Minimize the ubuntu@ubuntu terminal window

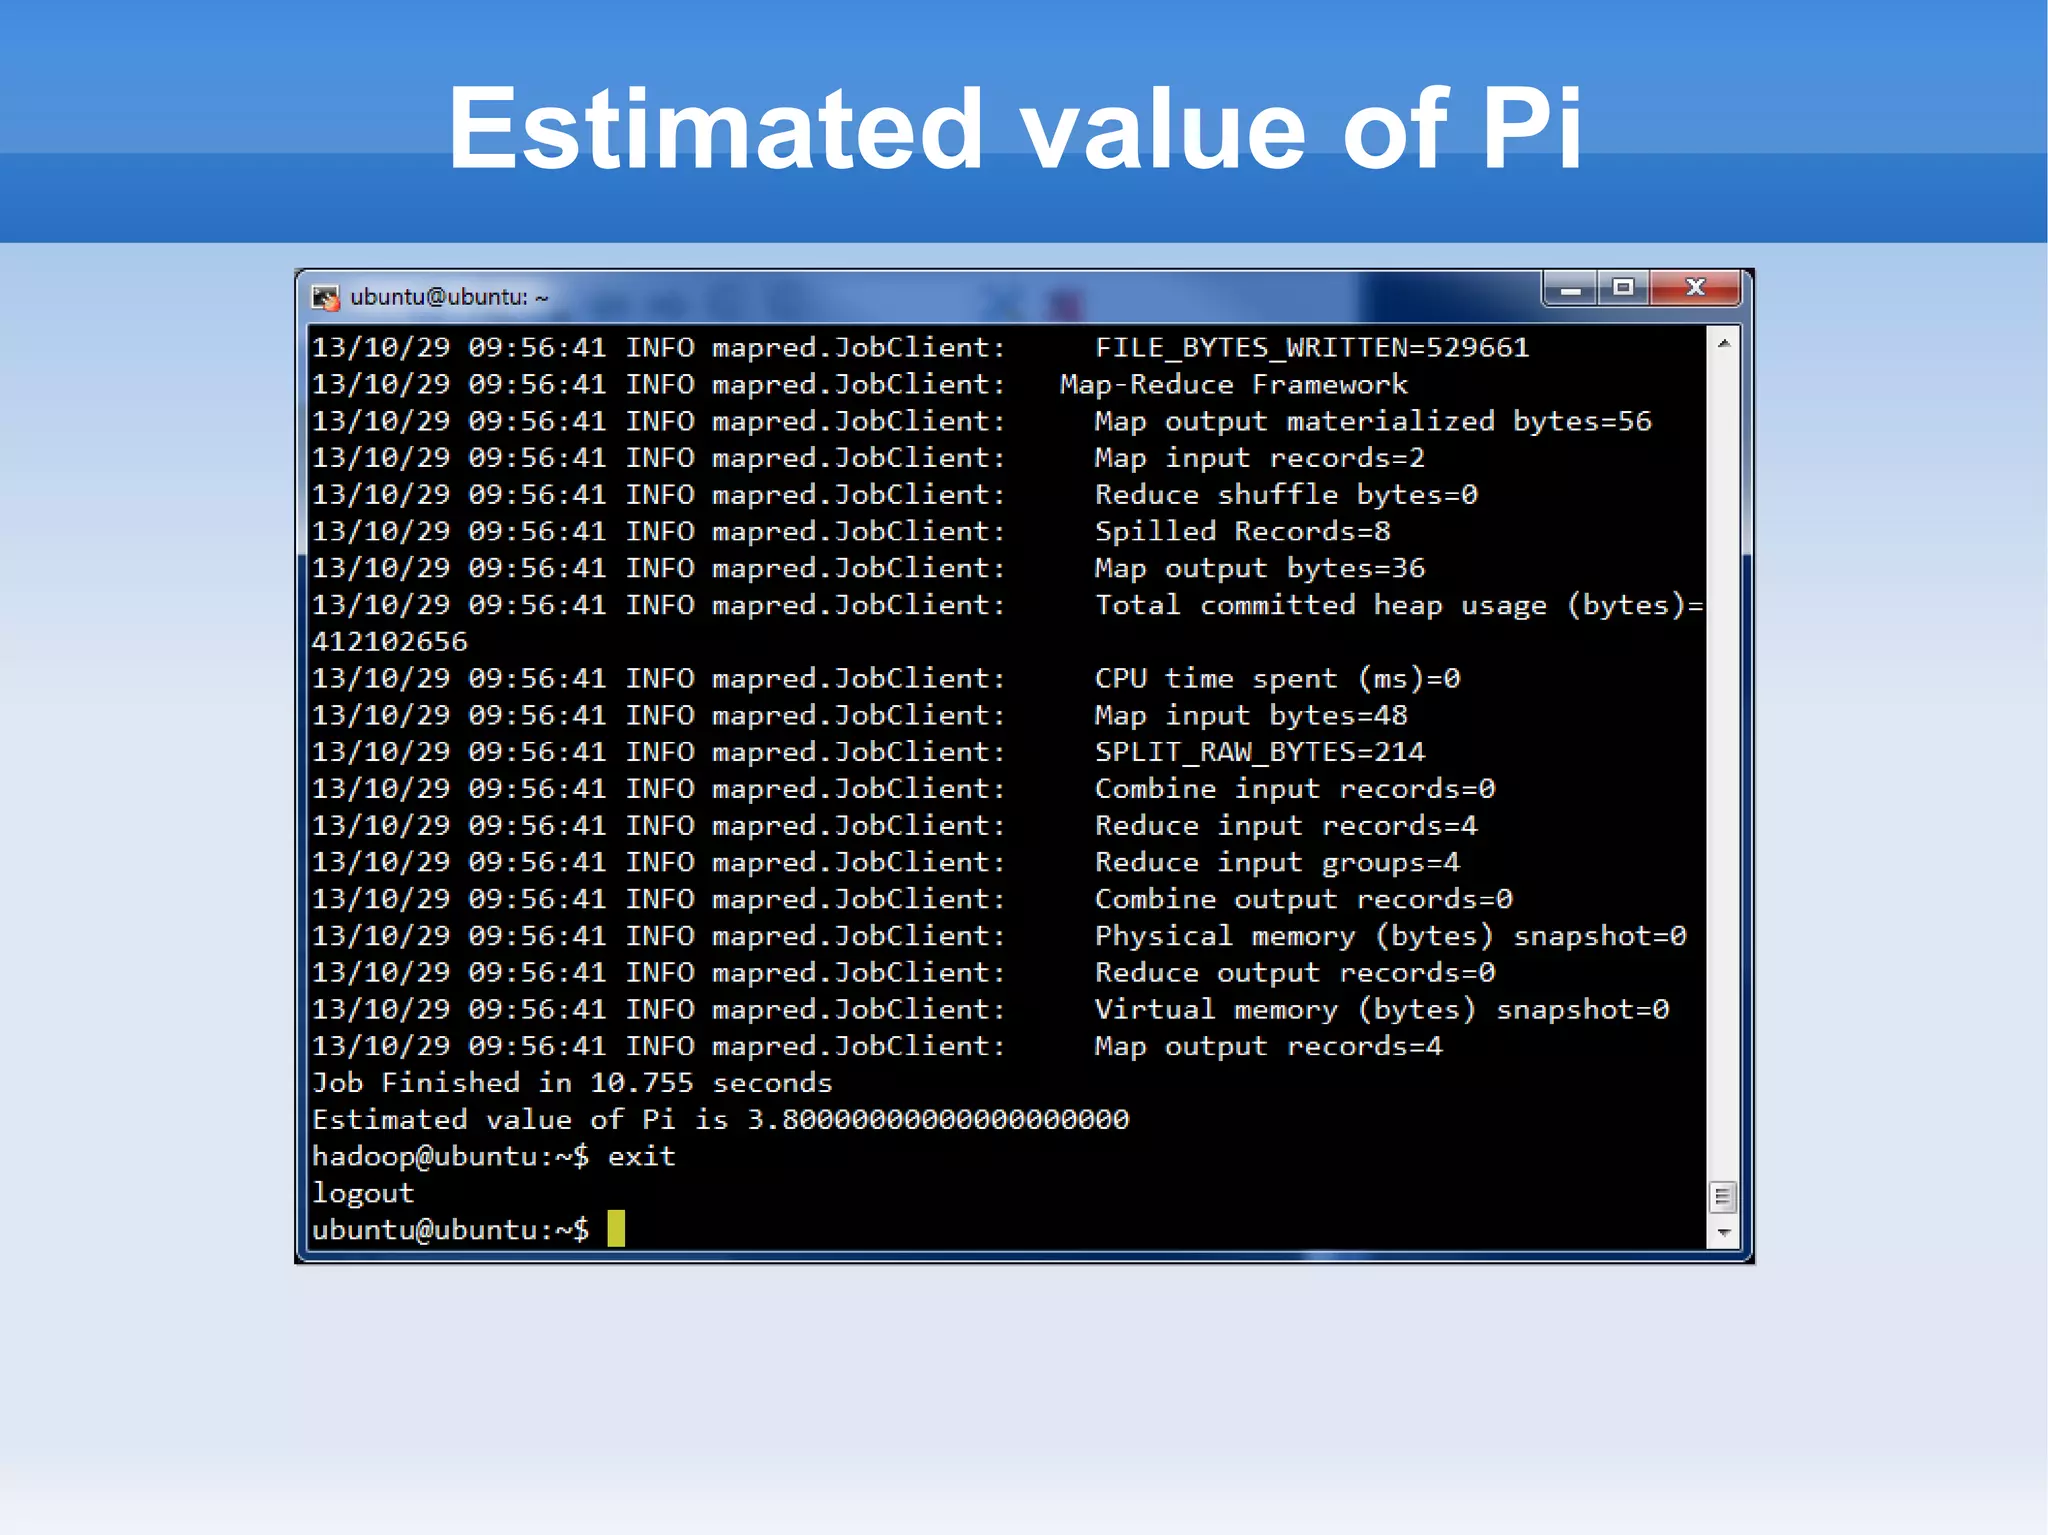pyautogui.click(x=1570, y=289)
